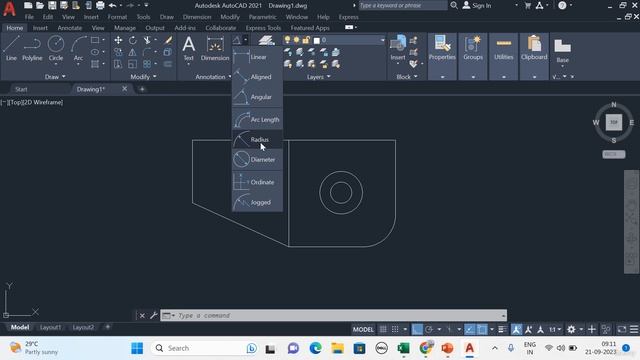Close the Drawing1 file tab
Image resolution: width=640 pixels, height=360 pixels.
[124, 89]
